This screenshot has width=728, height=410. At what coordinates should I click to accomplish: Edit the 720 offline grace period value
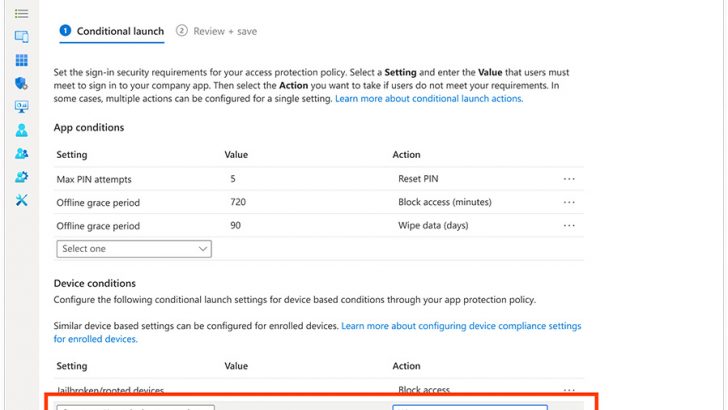[300, 202]
